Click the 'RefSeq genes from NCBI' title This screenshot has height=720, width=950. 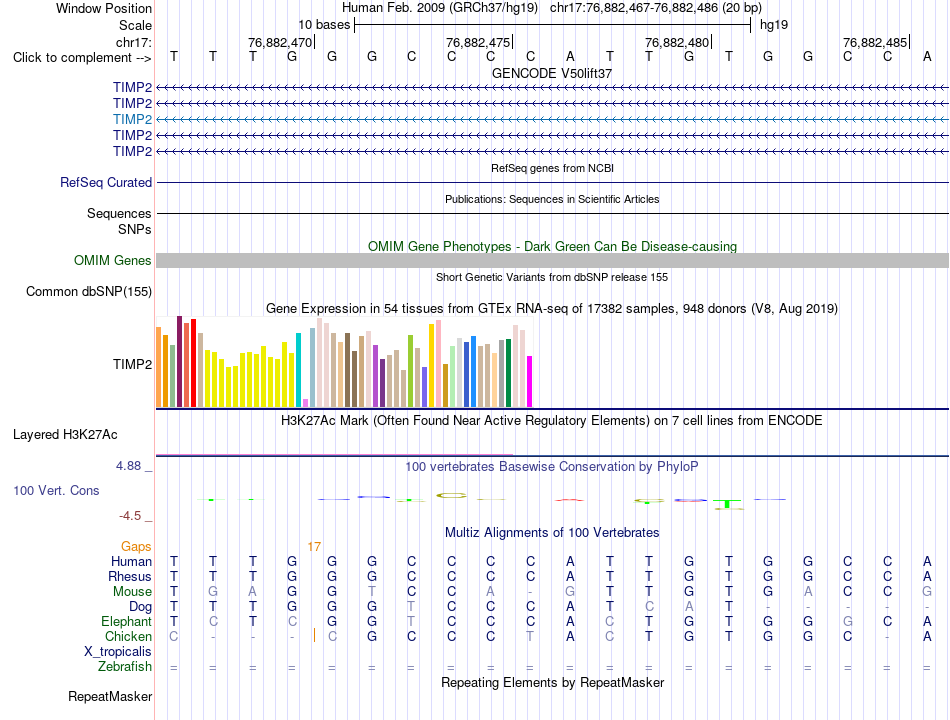pyautogui.click(x=552, y=168)
